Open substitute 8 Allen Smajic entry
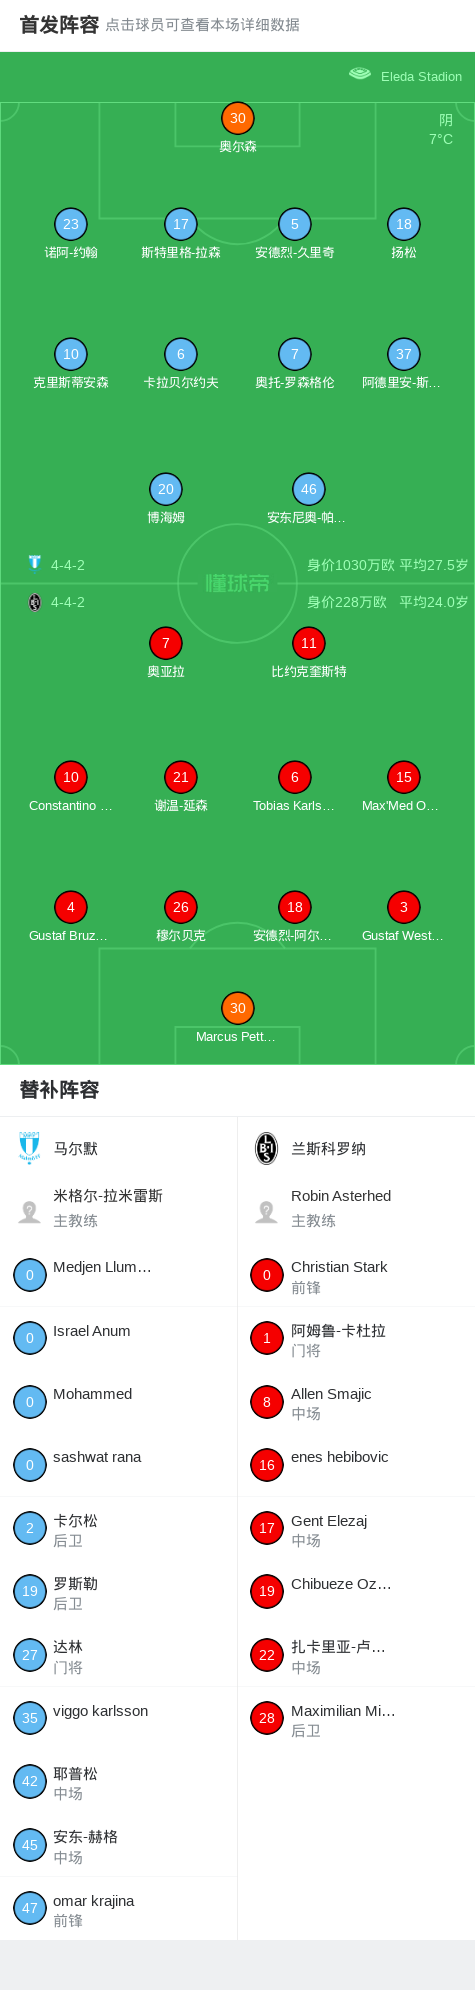Image resolution: width=475 pixels, height=1990 pixels. 356,1402
